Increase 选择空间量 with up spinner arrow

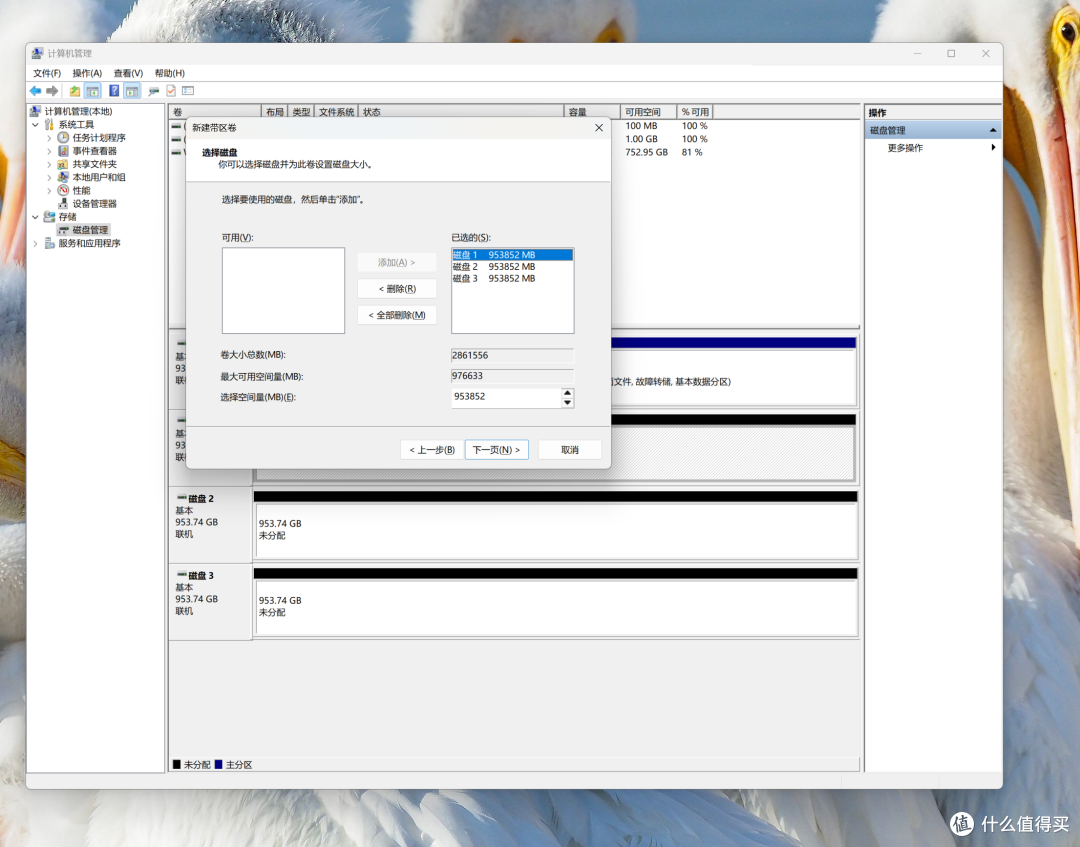(568, 393)
